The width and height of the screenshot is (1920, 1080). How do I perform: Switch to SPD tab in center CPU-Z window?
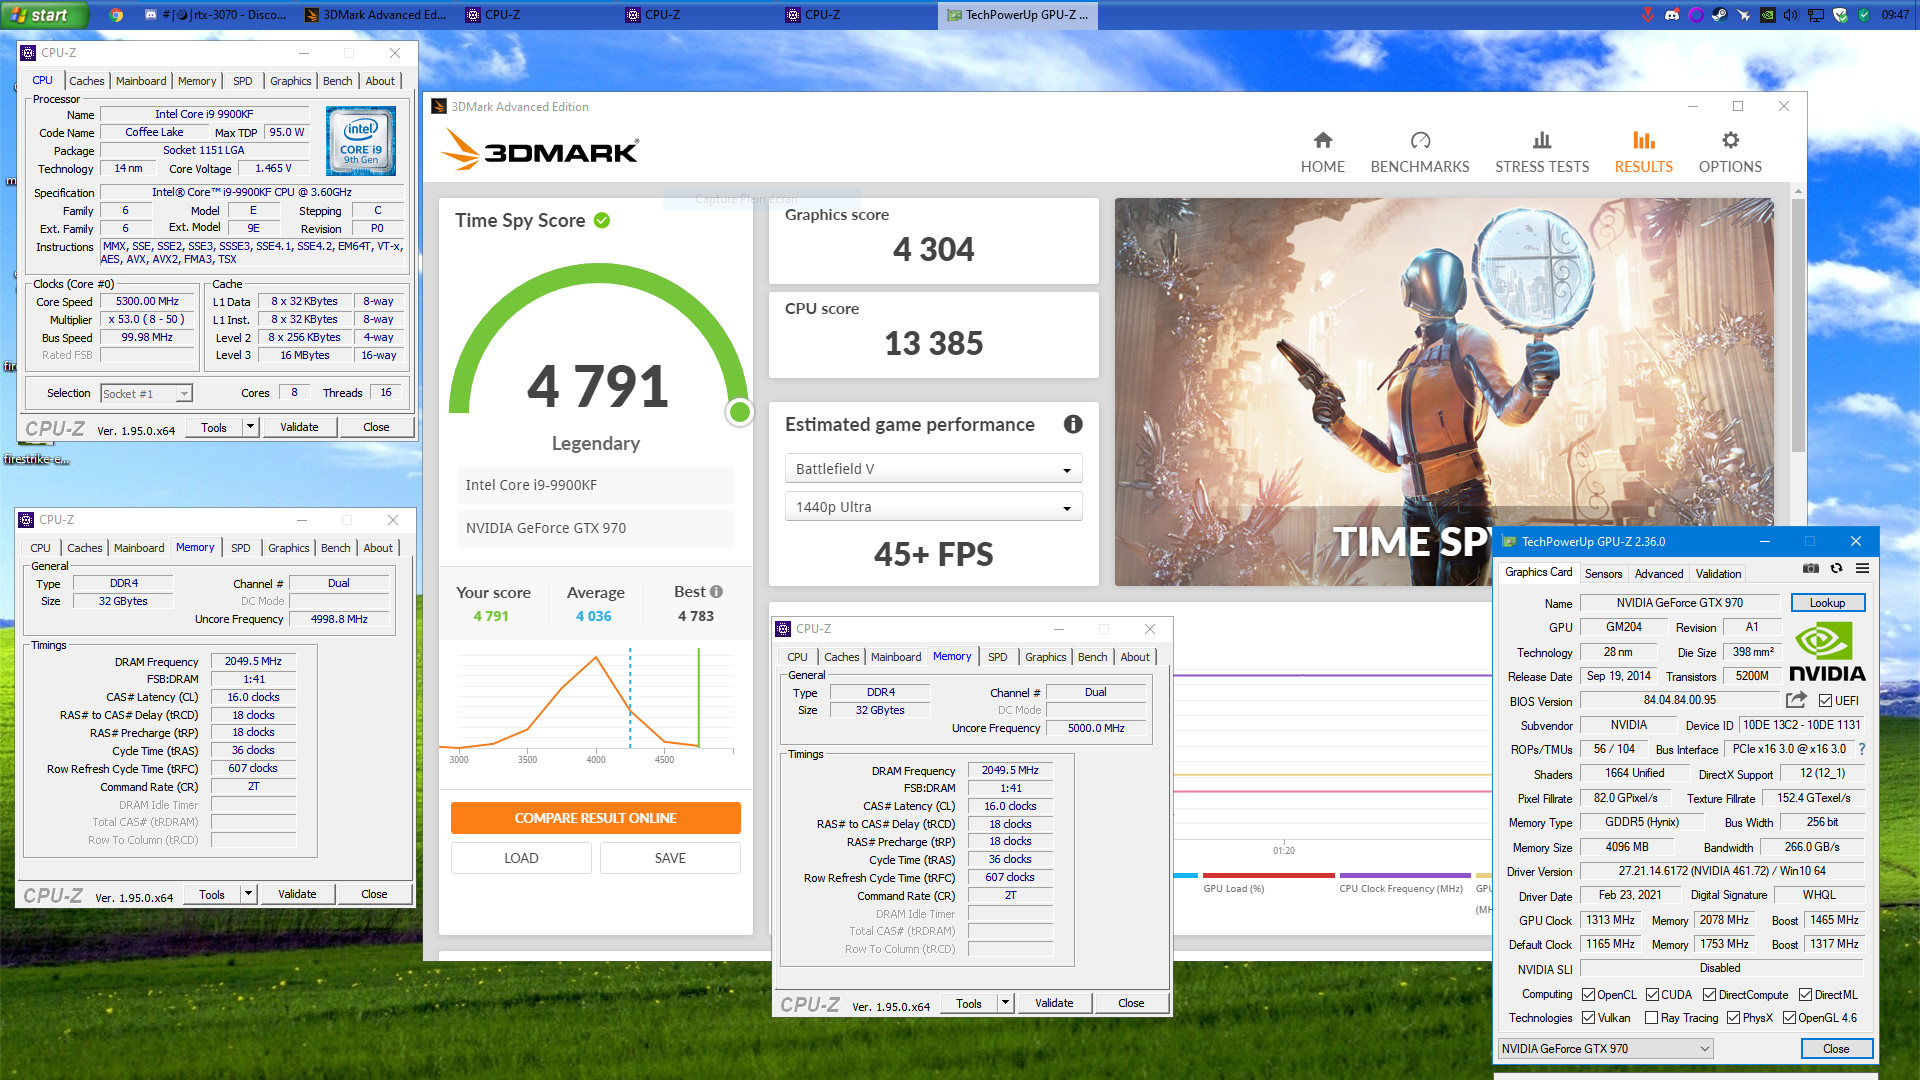click(x=997, y=657)
